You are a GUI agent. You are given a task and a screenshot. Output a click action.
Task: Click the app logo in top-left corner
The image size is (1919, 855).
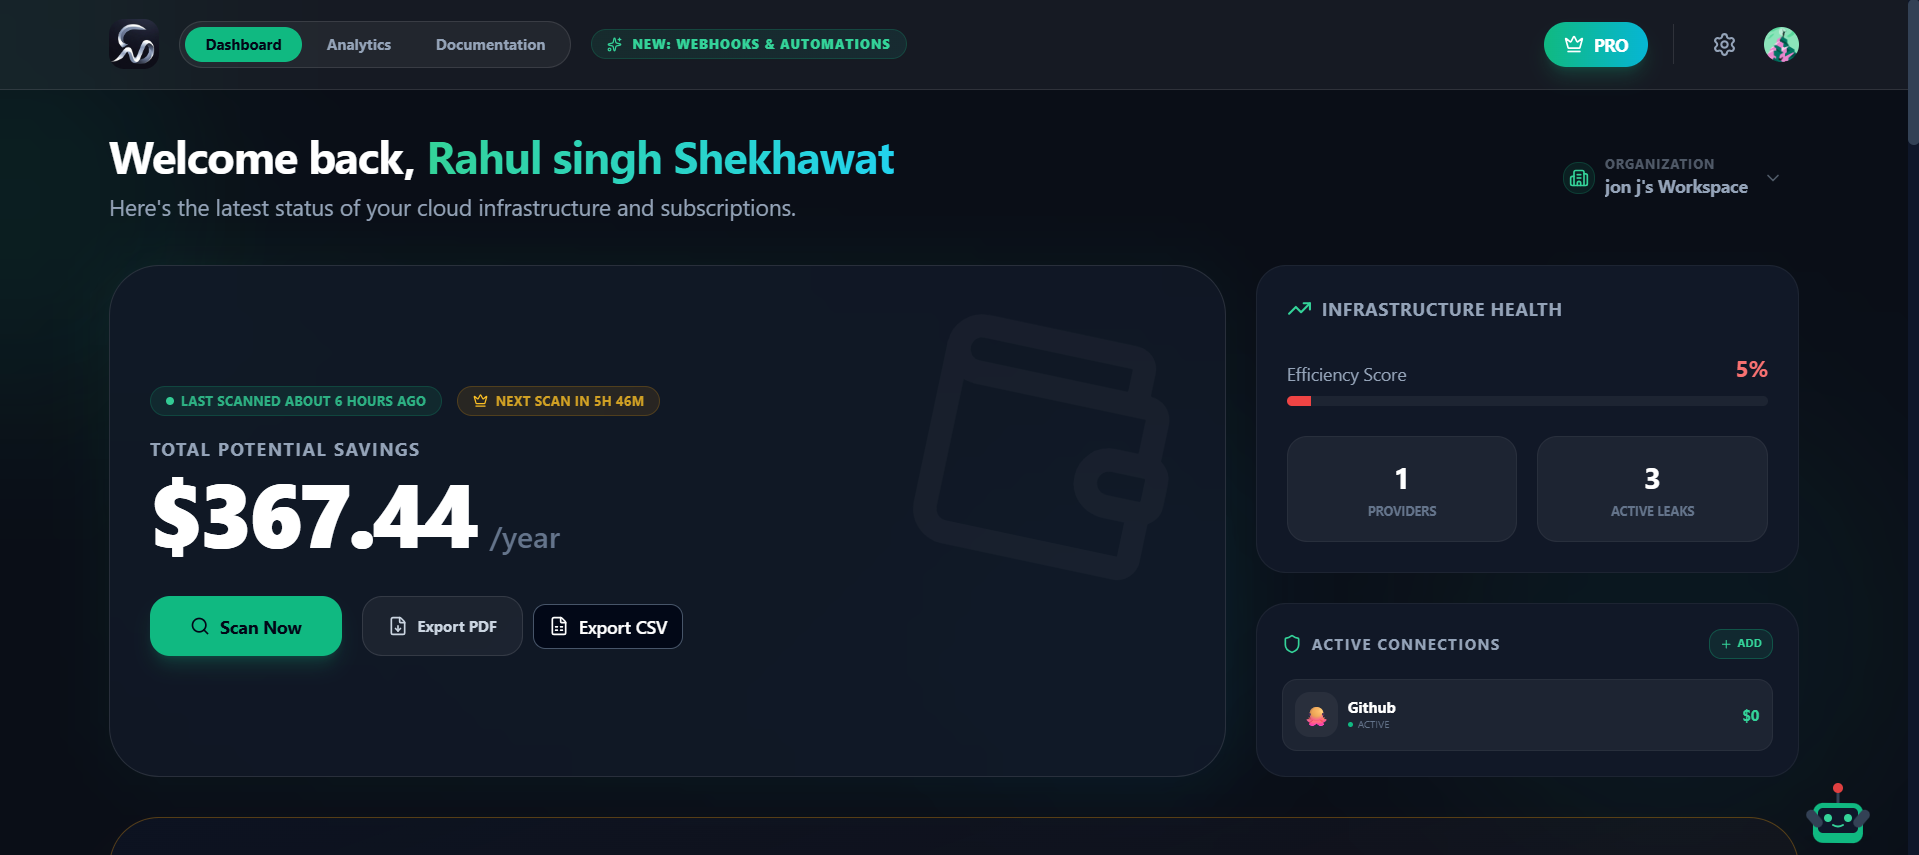[134, 44]
